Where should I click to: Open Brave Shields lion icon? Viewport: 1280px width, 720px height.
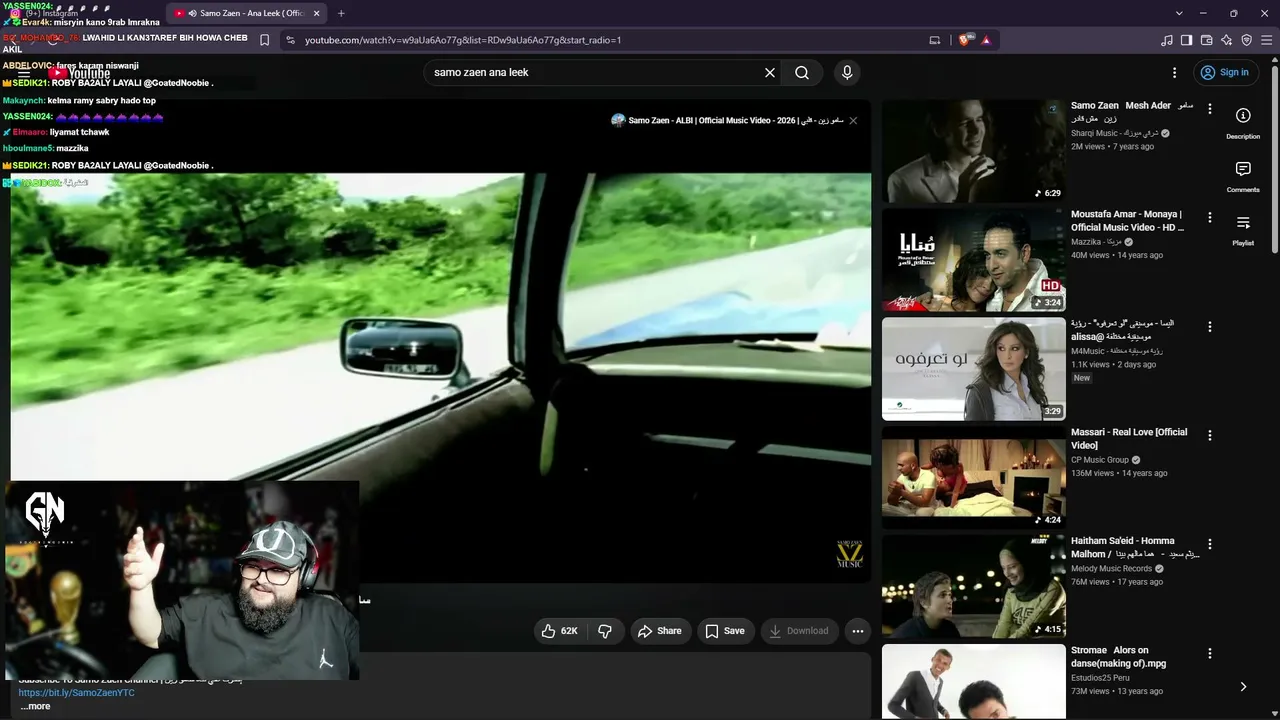coord(965,40)
